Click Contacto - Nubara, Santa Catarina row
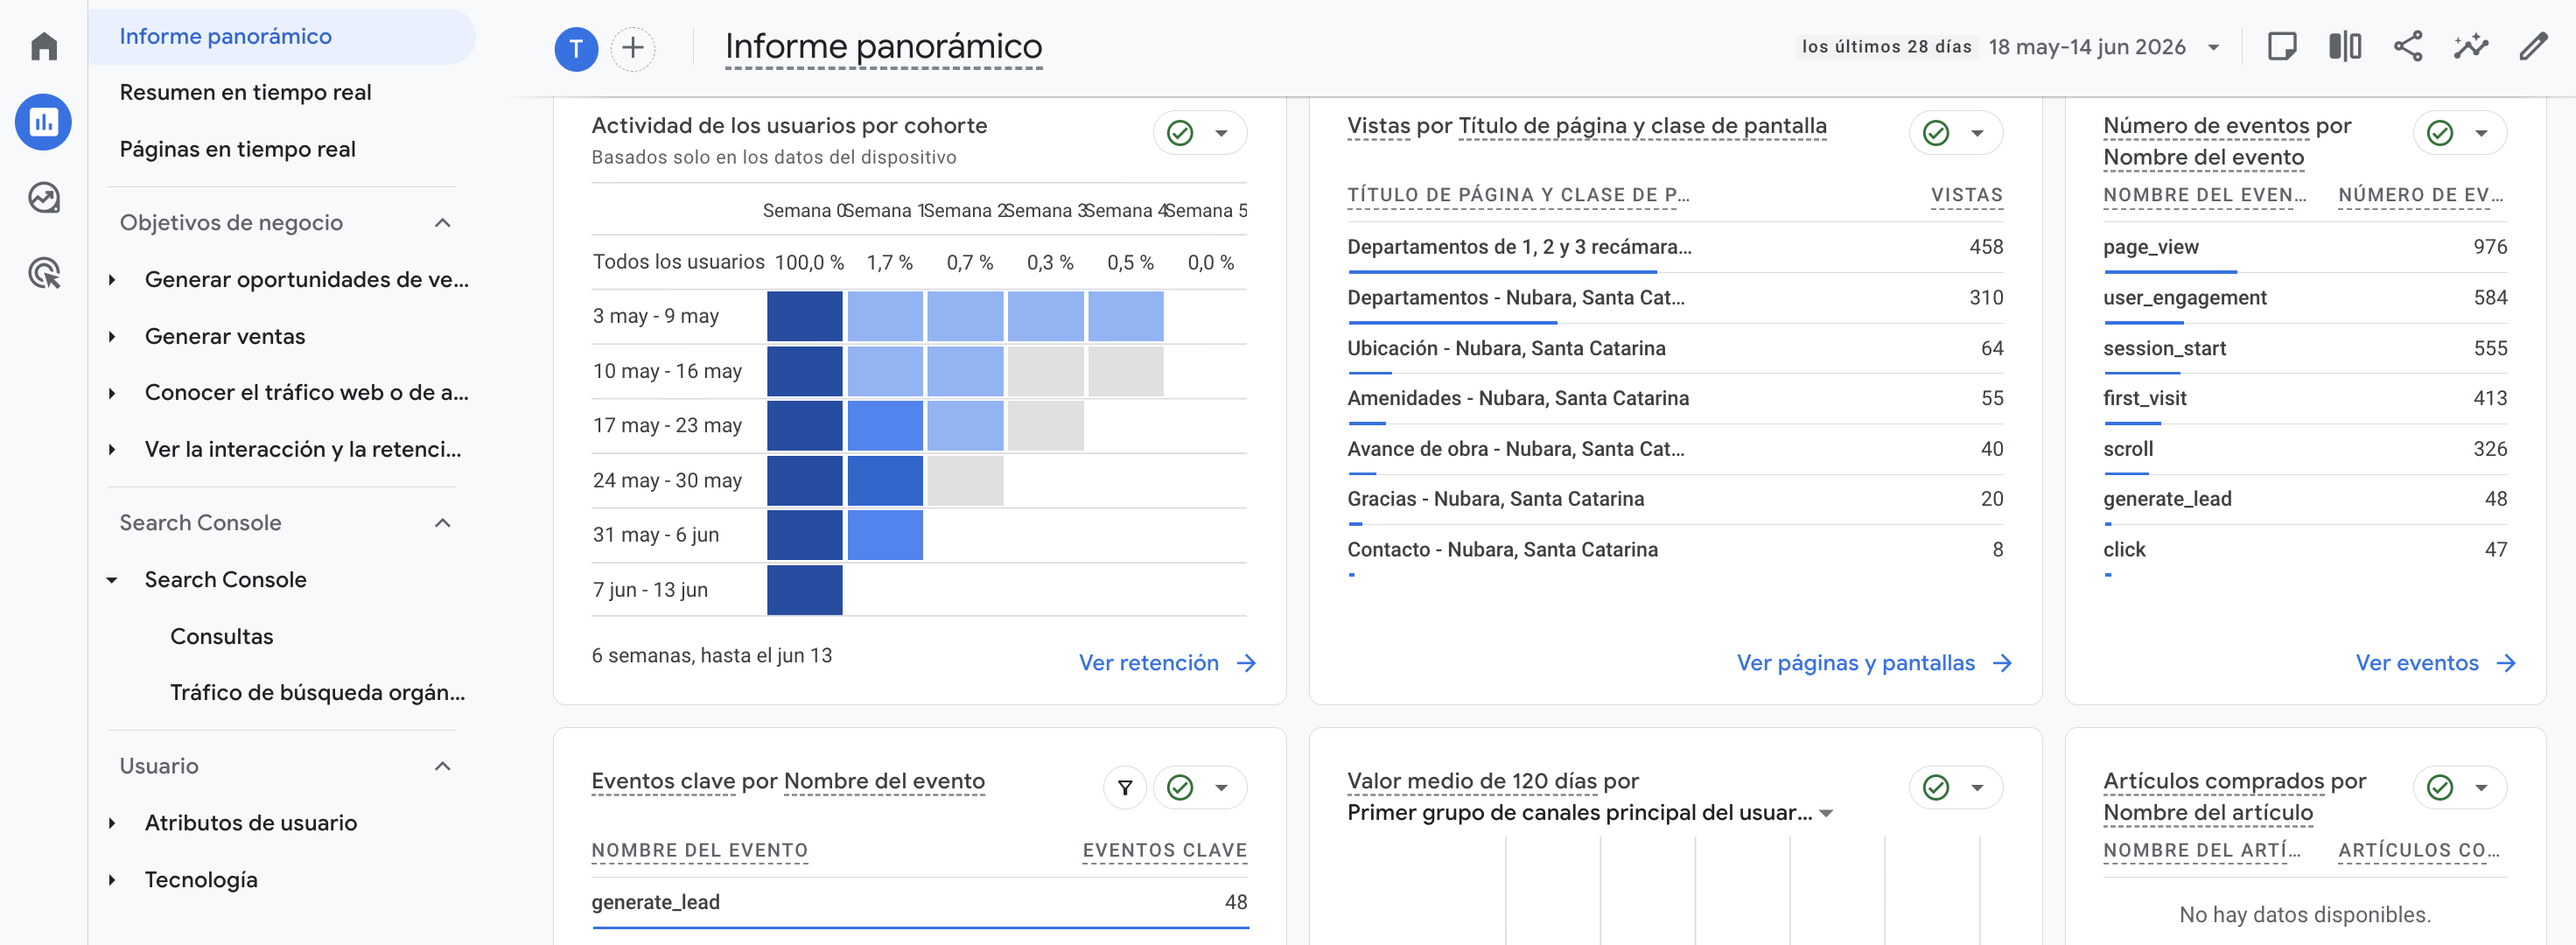The height and width of the screenshot is (945, 2576). pos(1674,550)
